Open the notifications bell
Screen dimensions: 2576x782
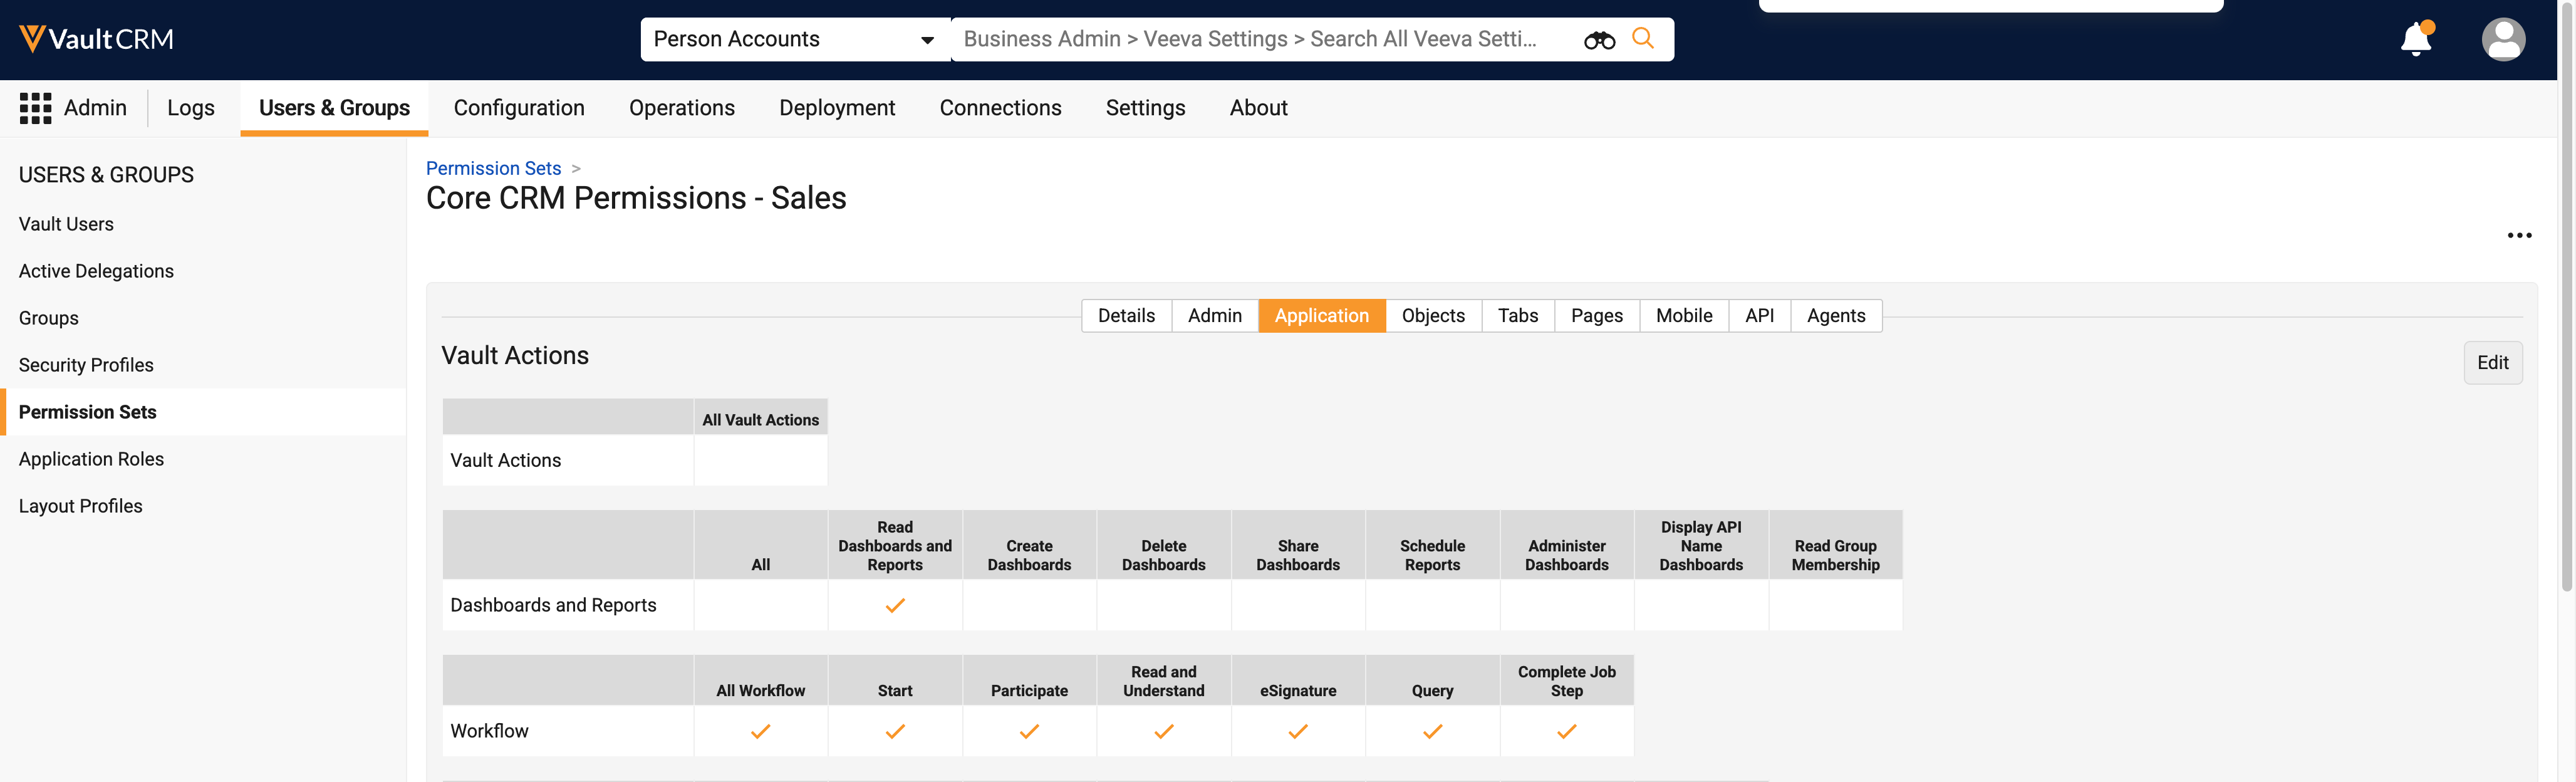2416,39
